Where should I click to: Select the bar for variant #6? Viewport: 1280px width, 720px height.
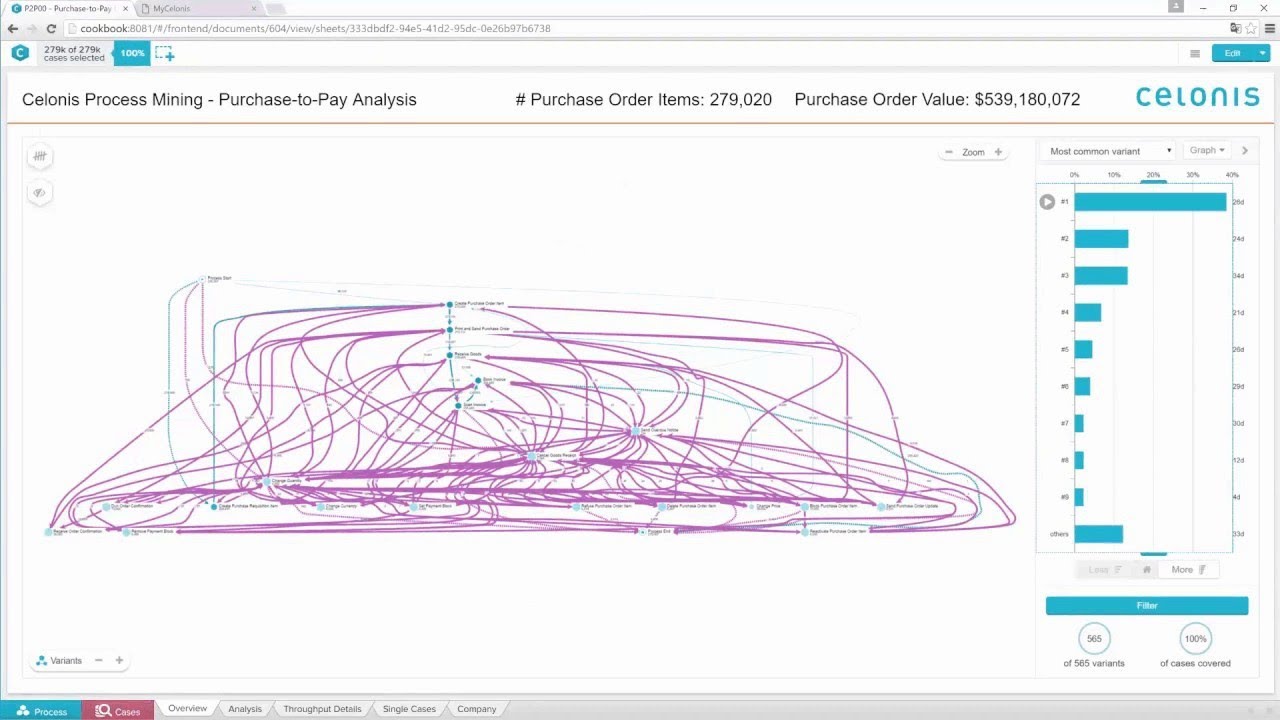point(1082,386)
